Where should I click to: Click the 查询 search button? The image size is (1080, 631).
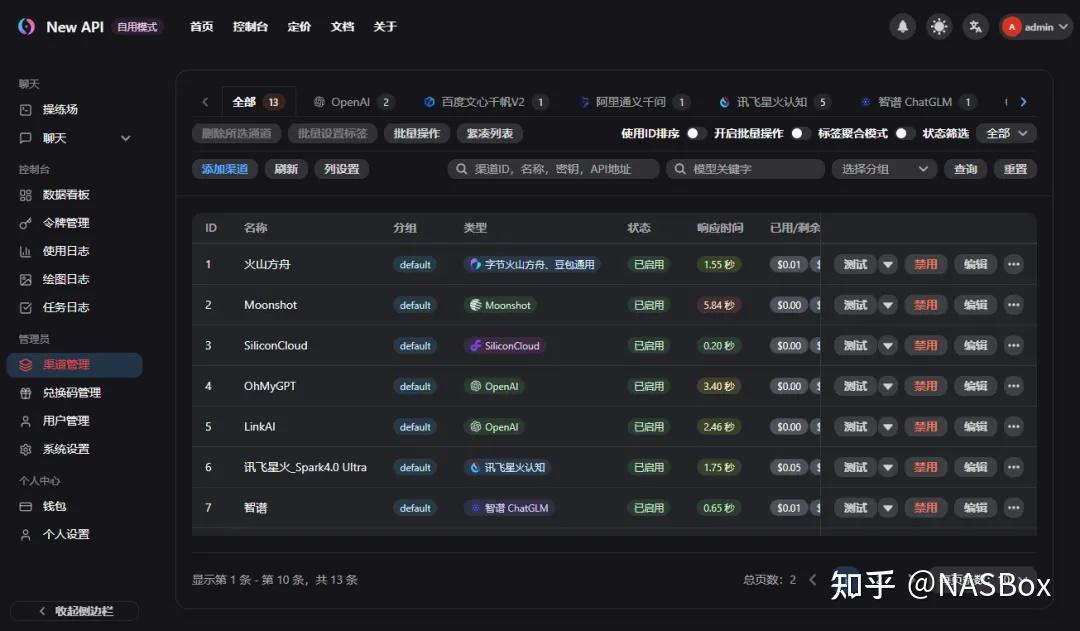pos(965,169)
